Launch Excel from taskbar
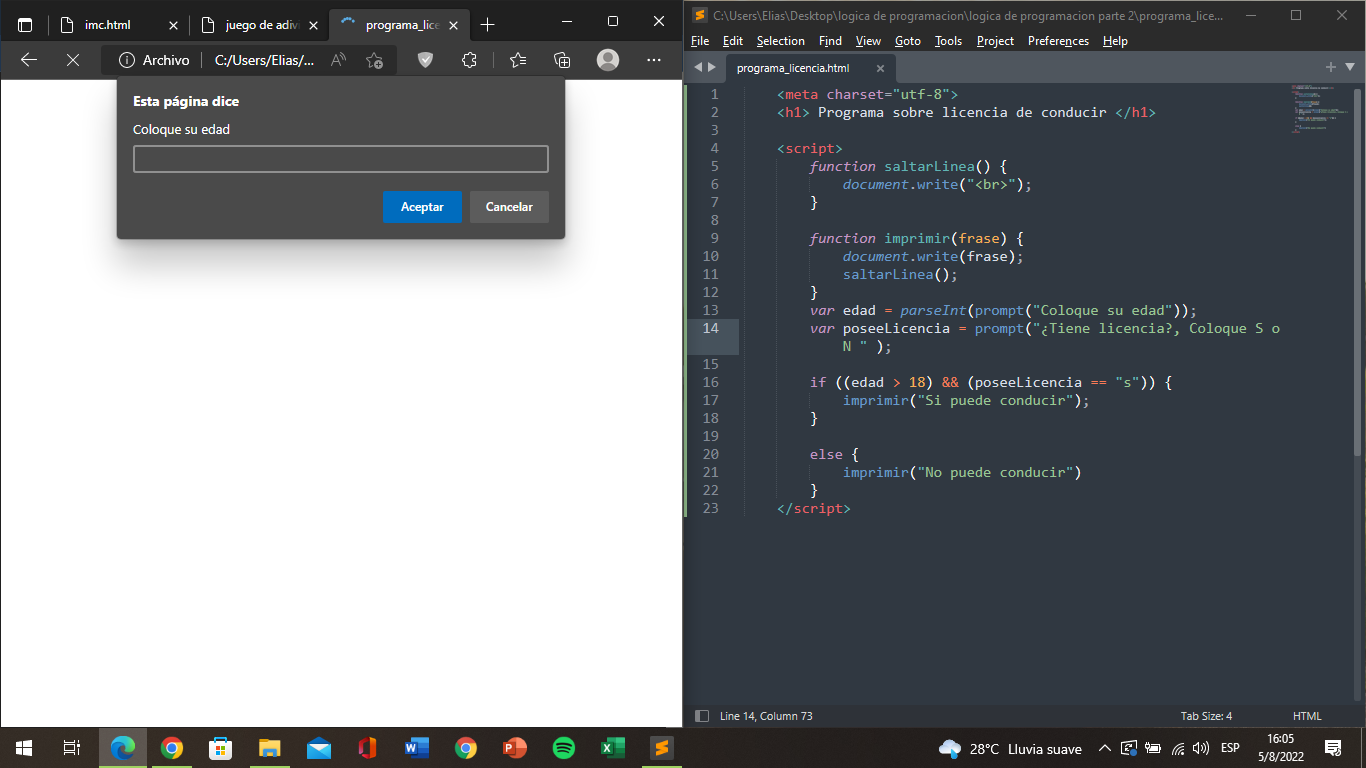 point(612,748)
